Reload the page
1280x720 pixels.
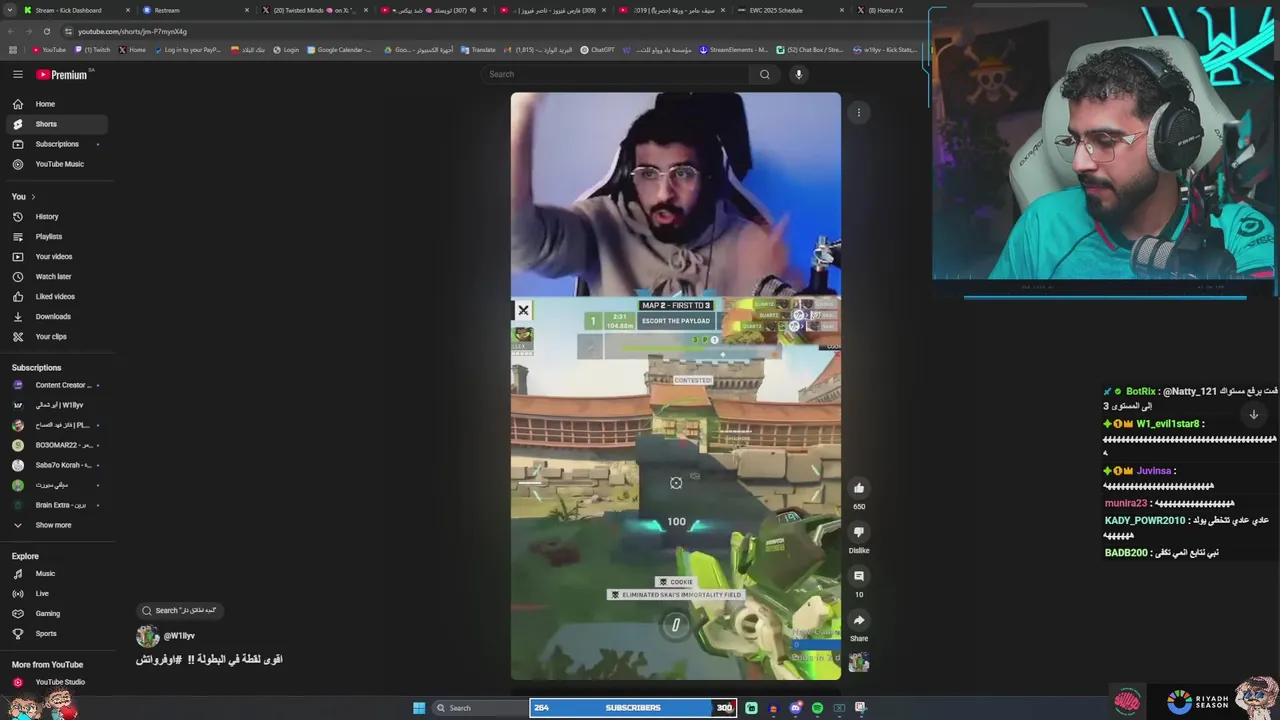(46, 31)
